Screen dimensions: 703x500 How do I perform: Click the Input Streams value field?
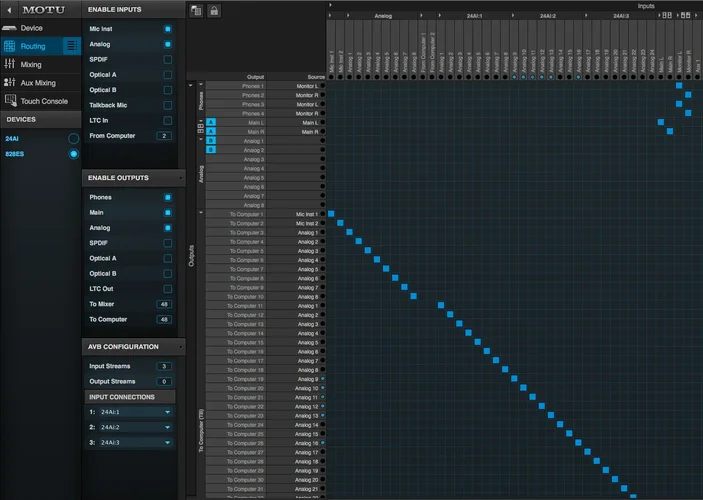tap(163, 366)
